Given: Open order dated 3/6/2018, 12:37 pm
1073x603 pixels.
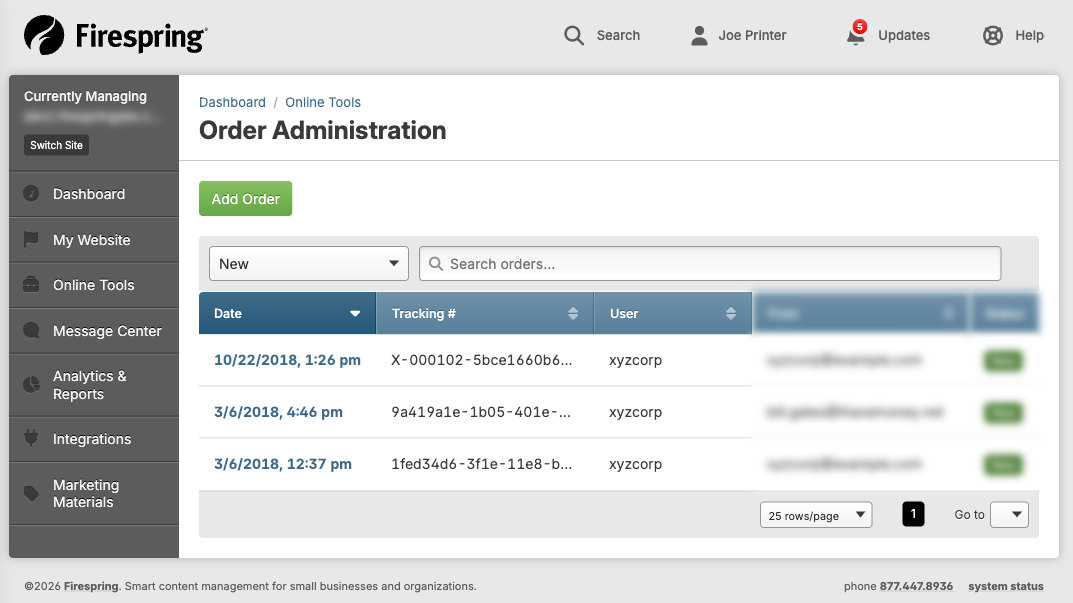Looking at the screenshot, I should click(x=283, y=464).
